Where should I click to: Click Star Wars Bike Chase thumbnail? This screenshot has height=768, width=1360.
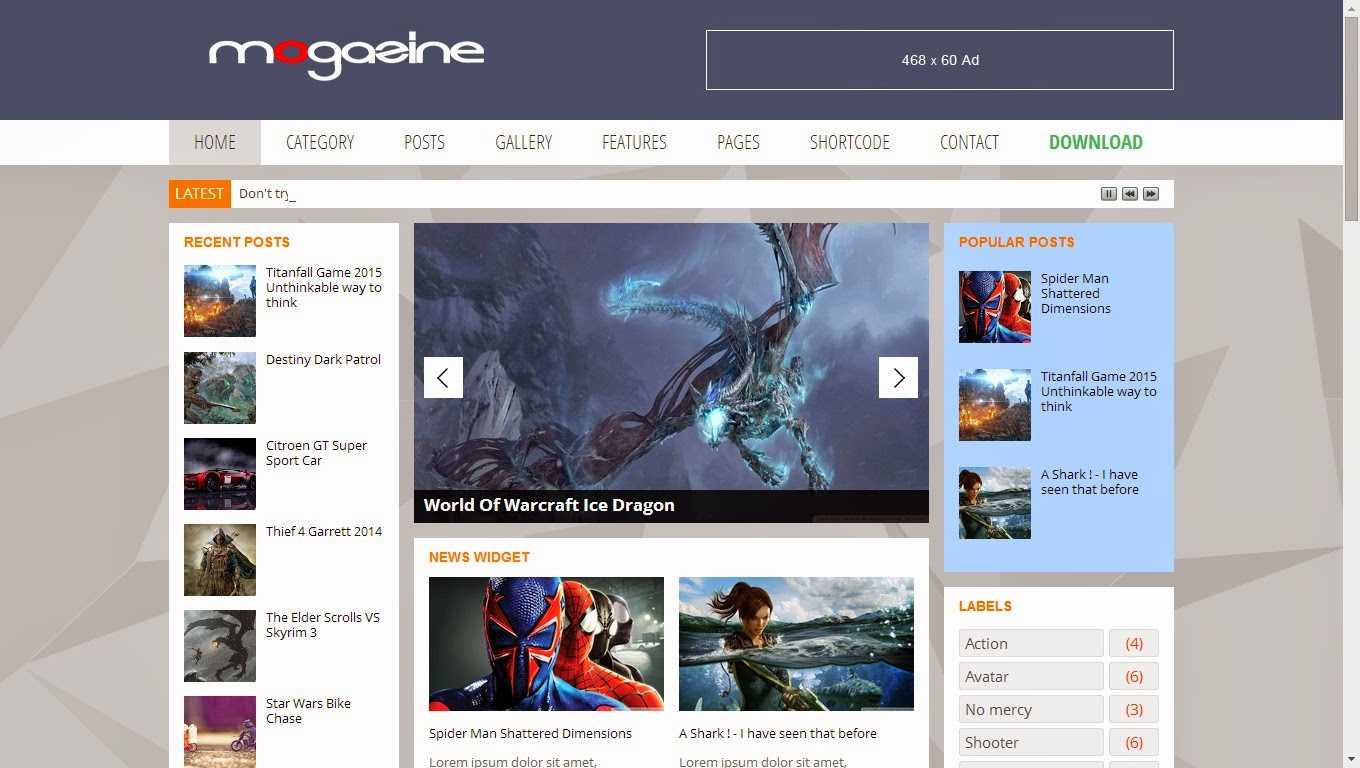220,732
